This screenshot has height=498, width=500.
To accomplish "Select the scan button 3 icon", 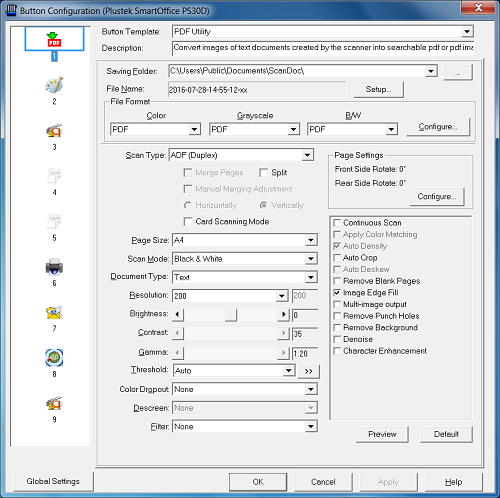I will click(54, 131).
